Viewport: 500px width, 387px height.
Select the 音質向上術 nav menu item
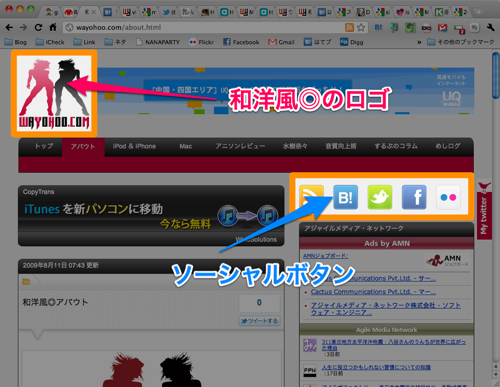coord(341,146)
